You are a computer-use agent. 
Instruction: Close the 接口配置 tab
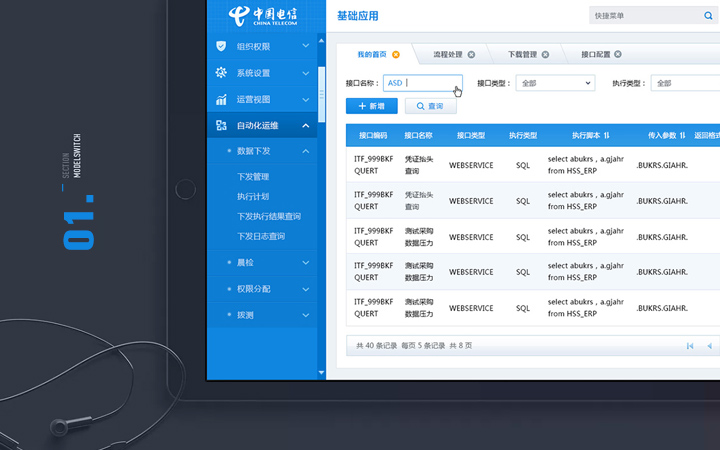tap(618, 54)
